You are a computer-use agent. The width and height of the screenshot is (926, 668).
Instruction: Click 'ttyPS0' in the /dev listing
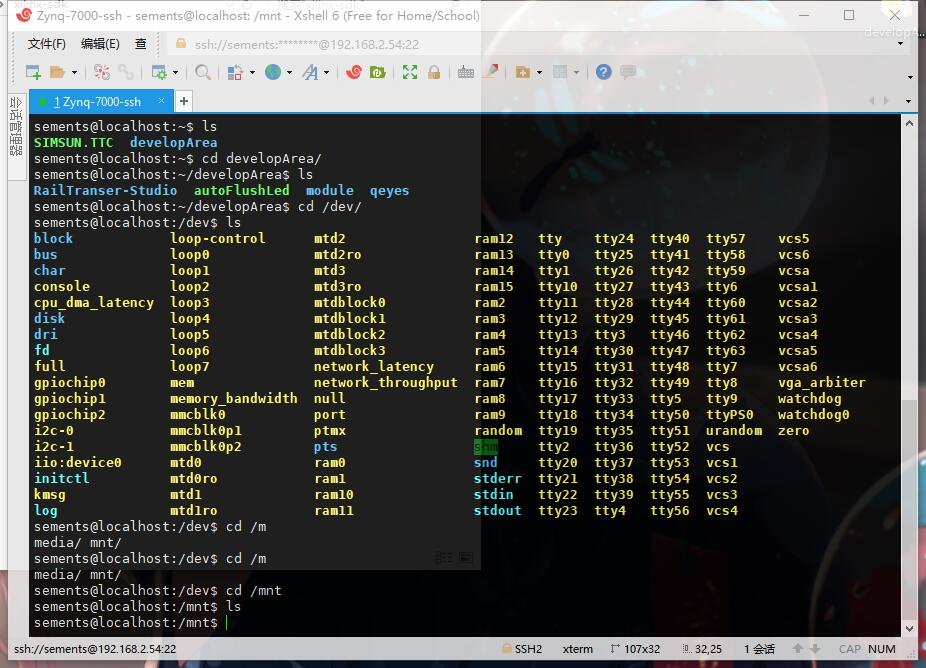point(730,415)
